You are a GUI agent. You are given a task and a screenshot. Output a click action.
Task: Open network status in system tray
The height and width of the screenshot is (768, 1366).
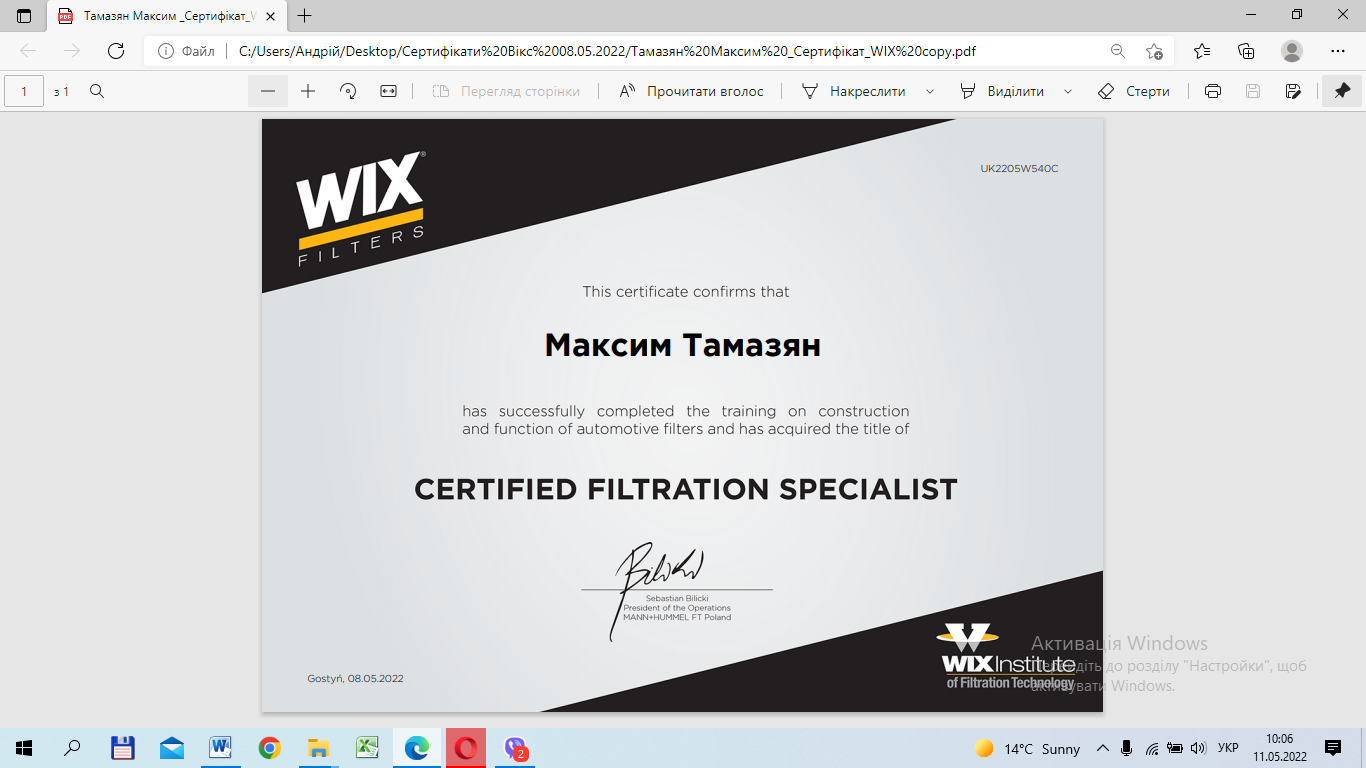(x=1152, y=748)
